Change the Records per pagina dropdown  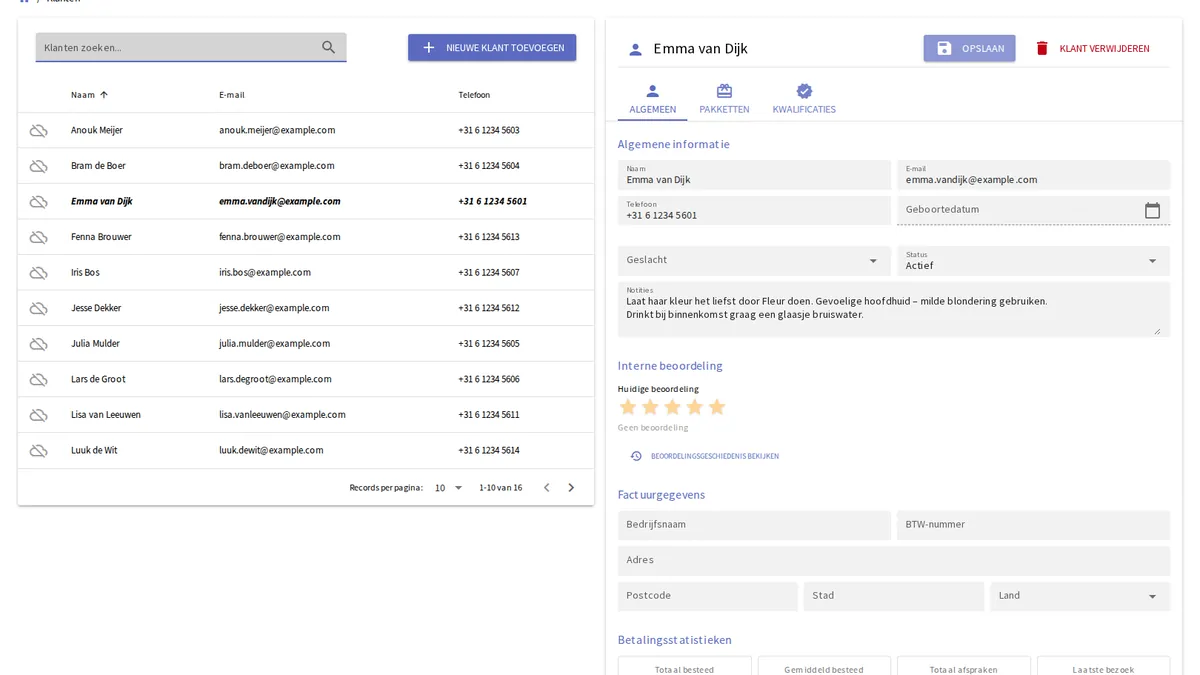[x=449, y=488]
